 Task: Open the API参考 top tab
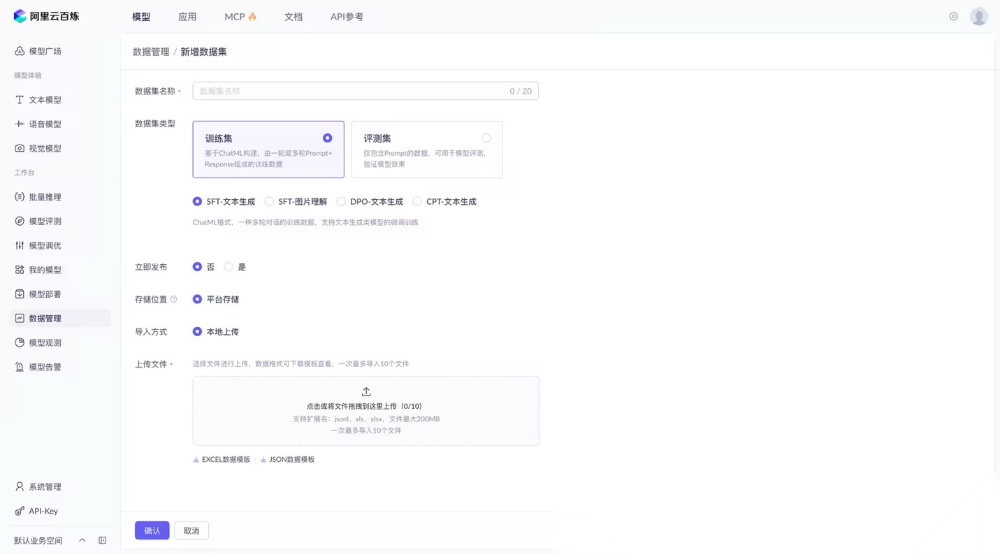pos(347,17)
